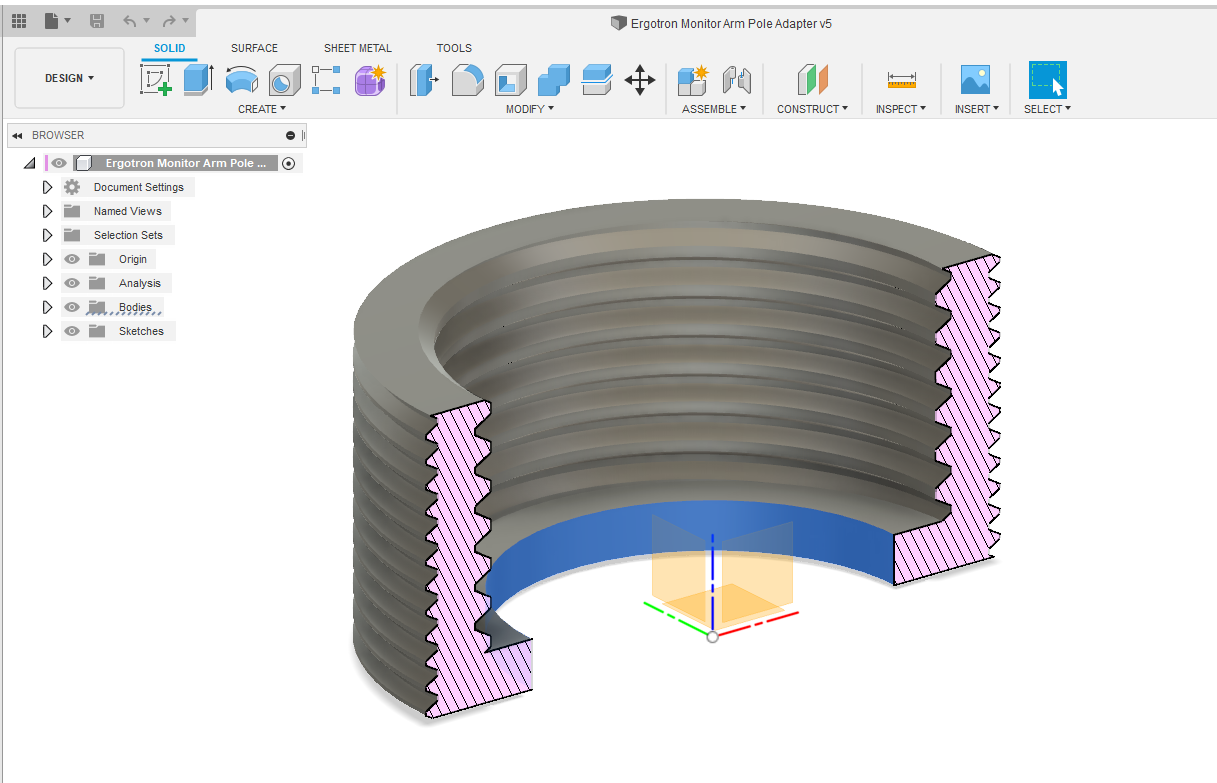
Task: Select the Extrude tool
Action: click(199, 79)
